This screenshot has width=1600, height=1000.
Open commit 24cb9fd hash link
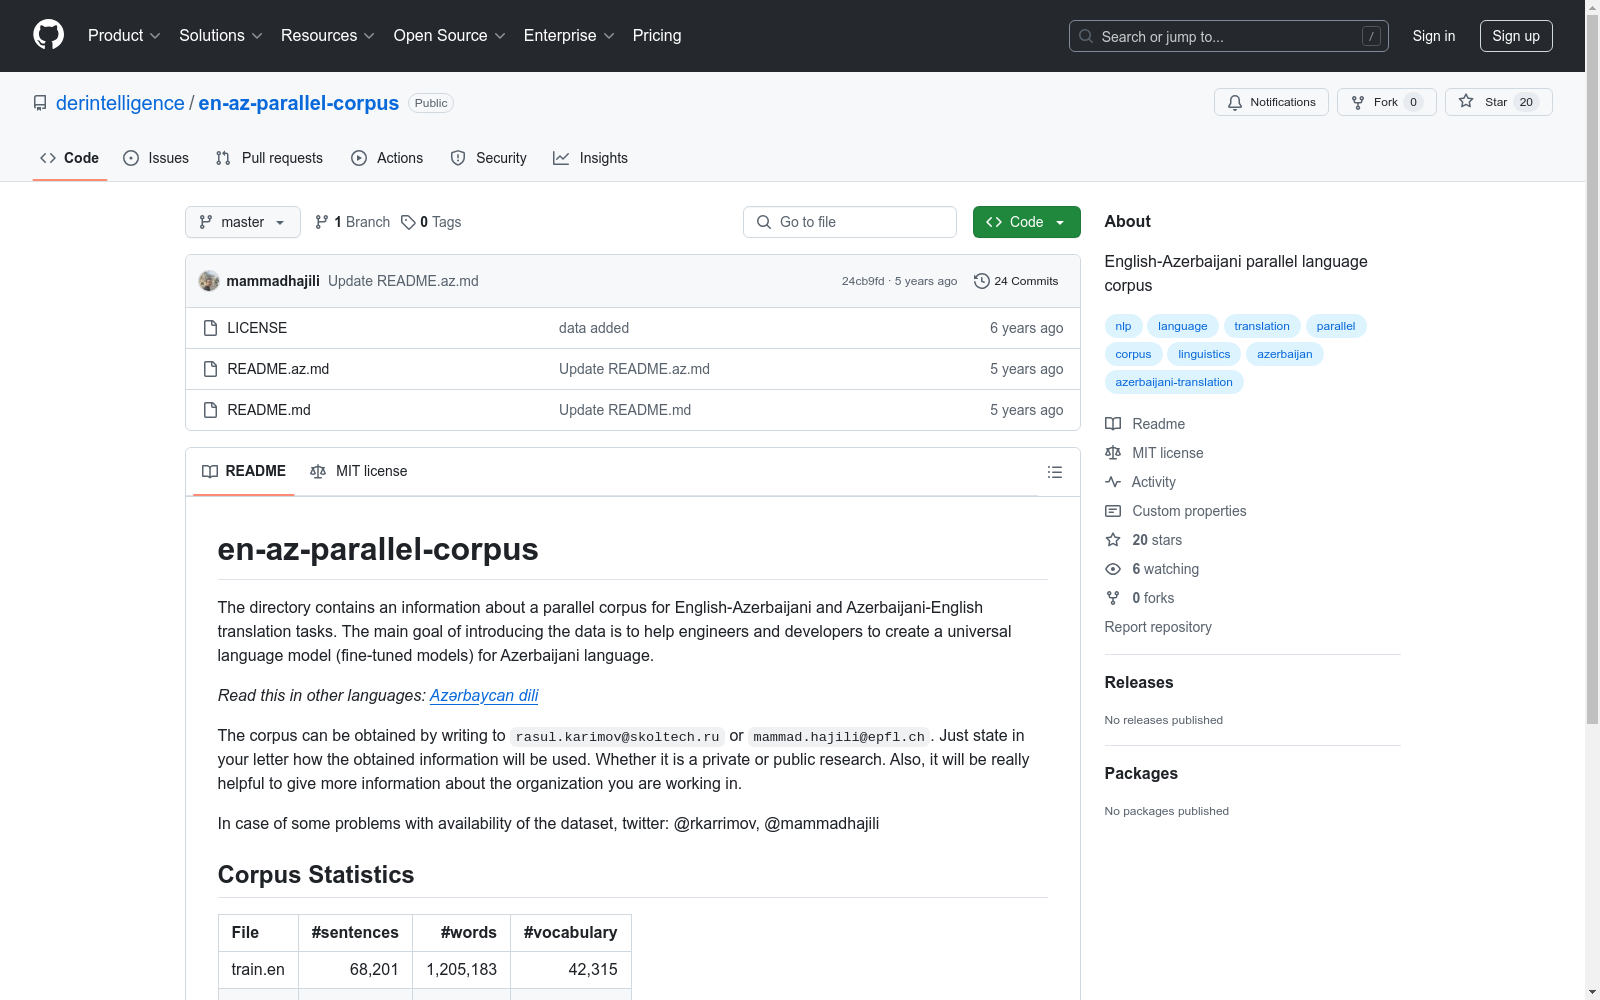click(863, 281)
